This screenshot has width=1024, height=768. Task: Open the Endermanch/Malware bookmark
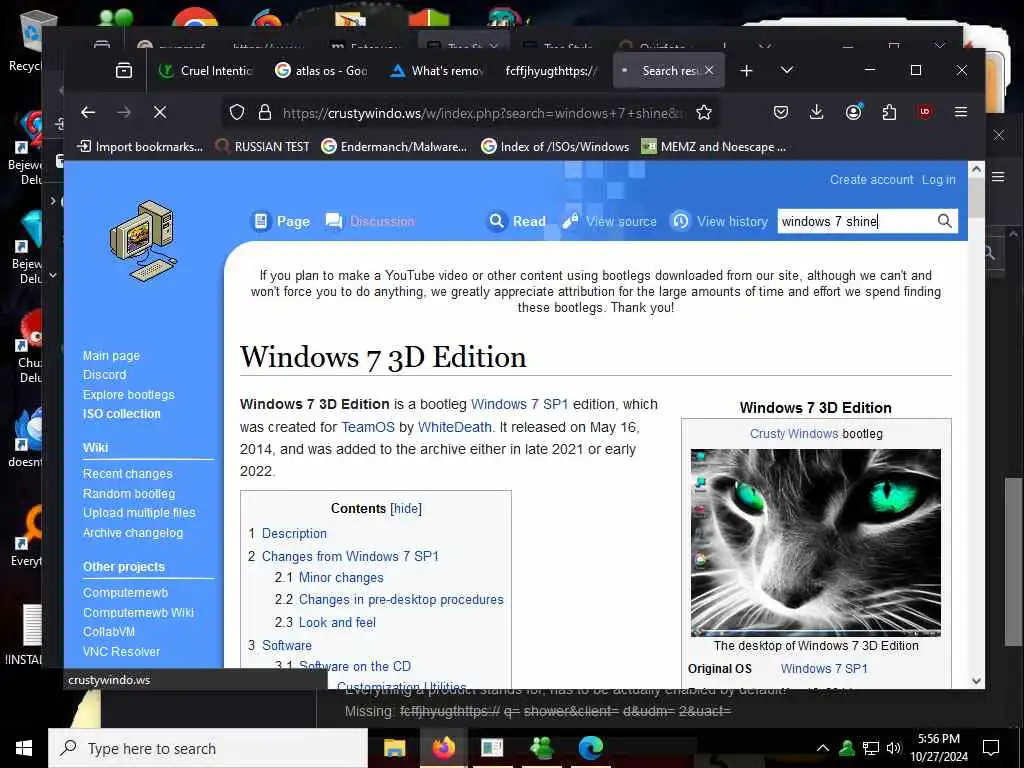394,147
